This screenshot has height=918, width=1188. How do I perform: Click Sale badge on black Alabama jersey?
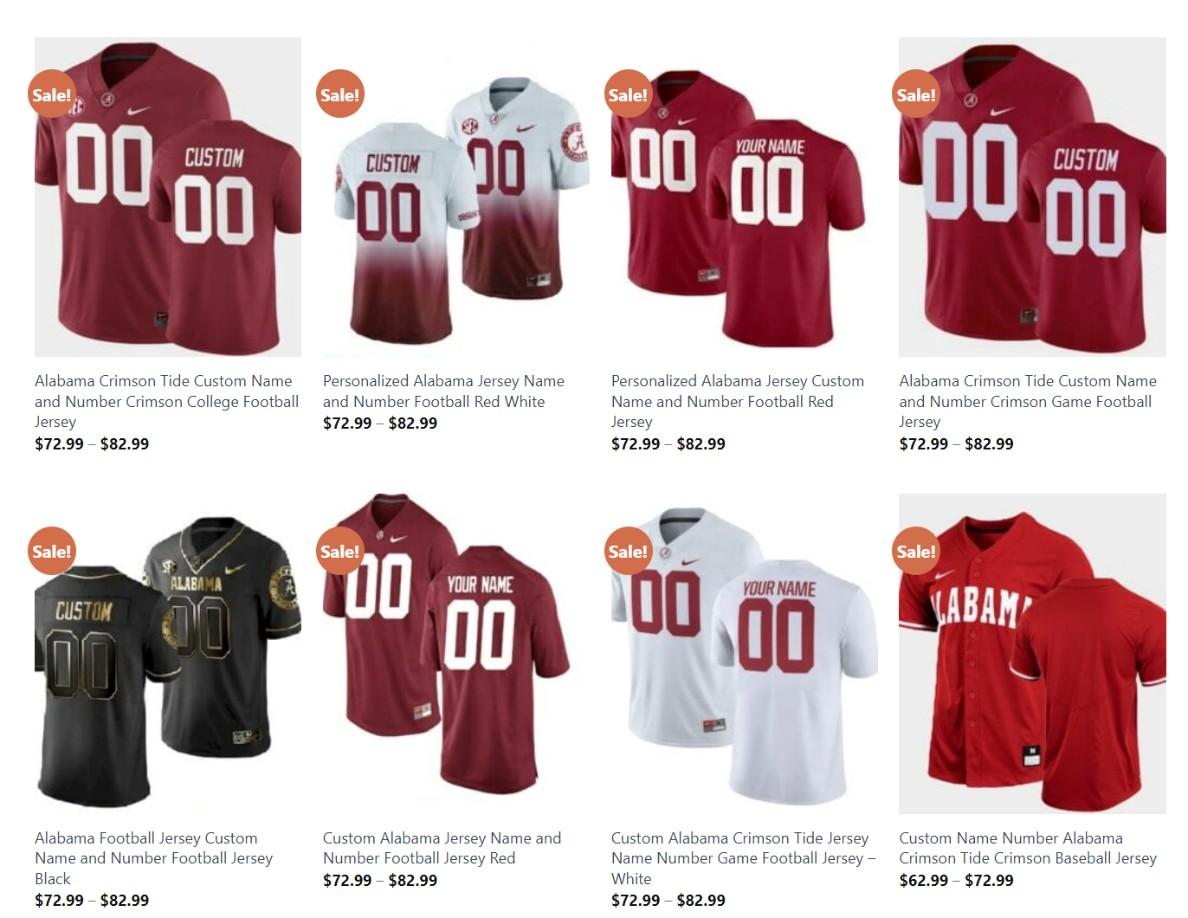coord(52,551)
